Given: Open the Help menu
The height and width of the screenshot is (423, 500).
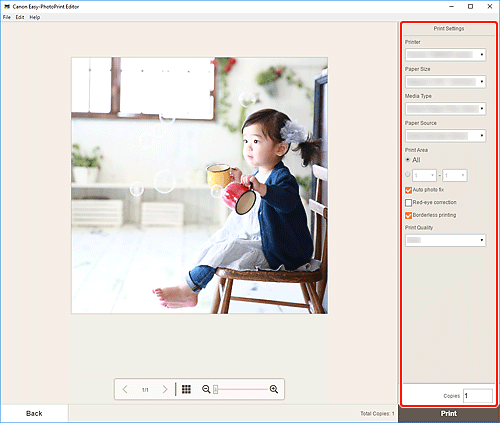Looking at the screenshot, I should tap(35, 17).
